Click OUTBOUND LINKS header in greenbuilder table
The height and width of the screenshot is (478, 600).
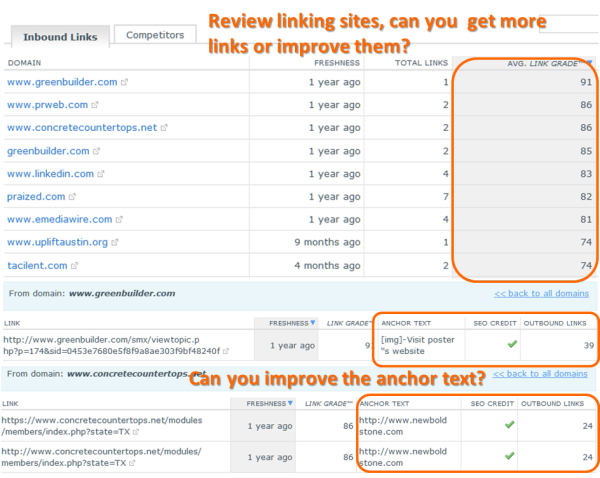click(555, 323)
